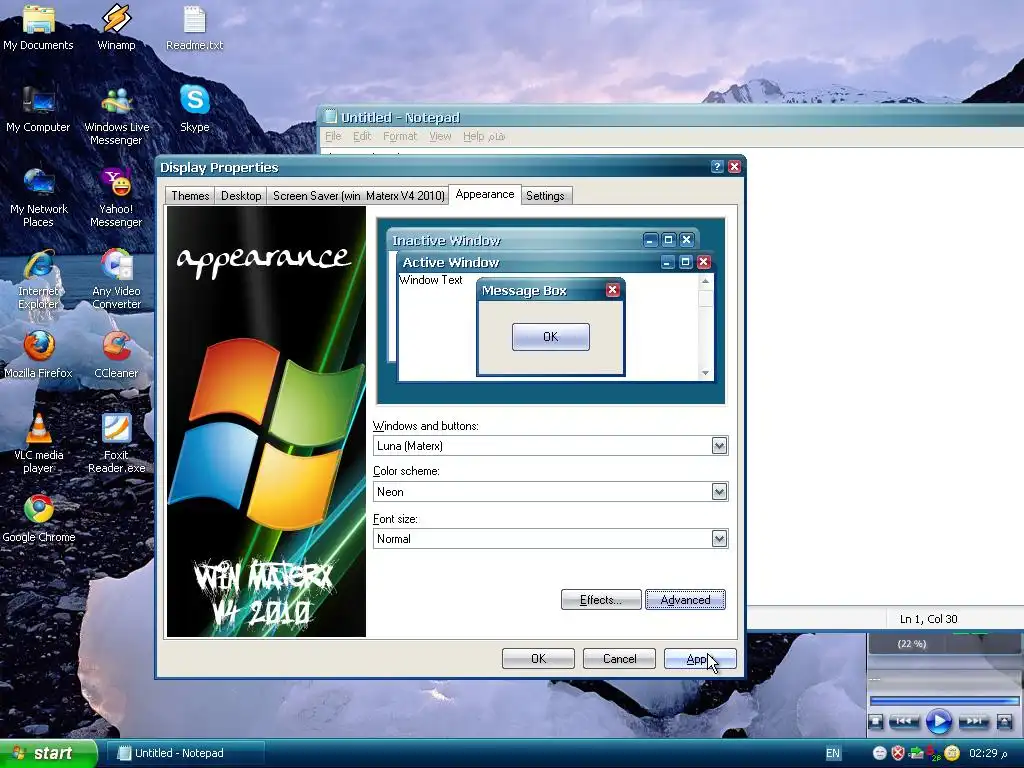Expand the Color scheme dropdown showing Neon
The width and height of the screenshot is (1024, 768).
(719, 492)
